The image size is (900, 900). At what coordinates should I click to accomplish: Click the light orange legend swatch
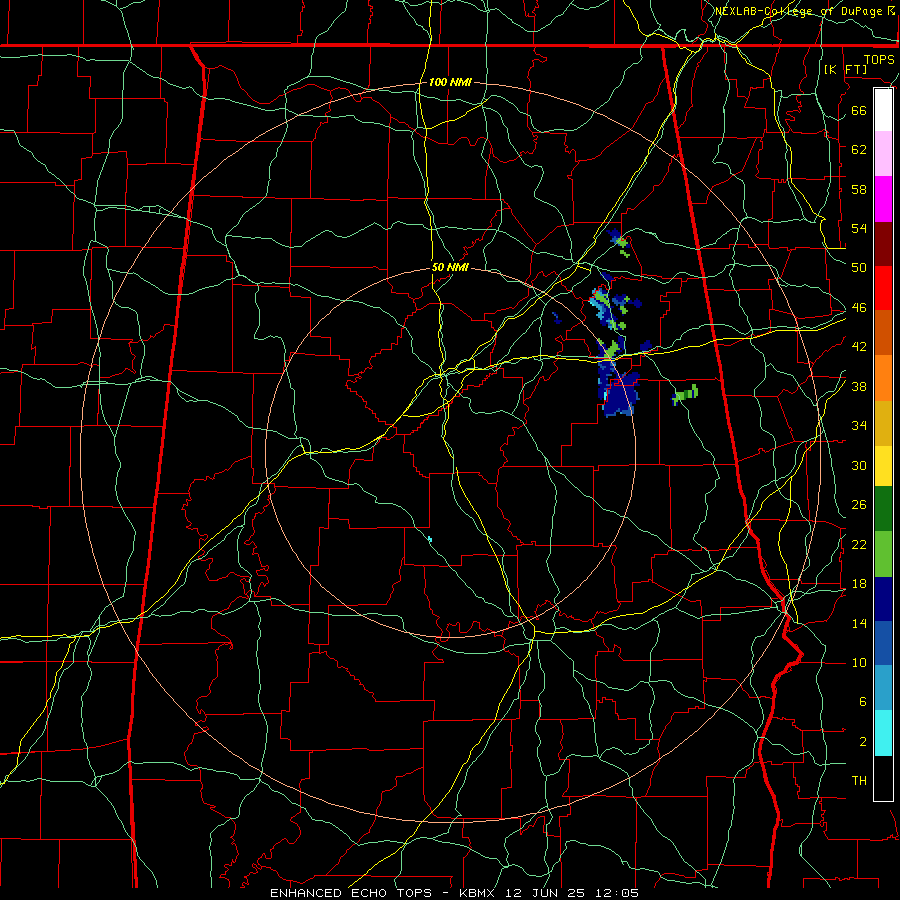click(x=883, y=378)
